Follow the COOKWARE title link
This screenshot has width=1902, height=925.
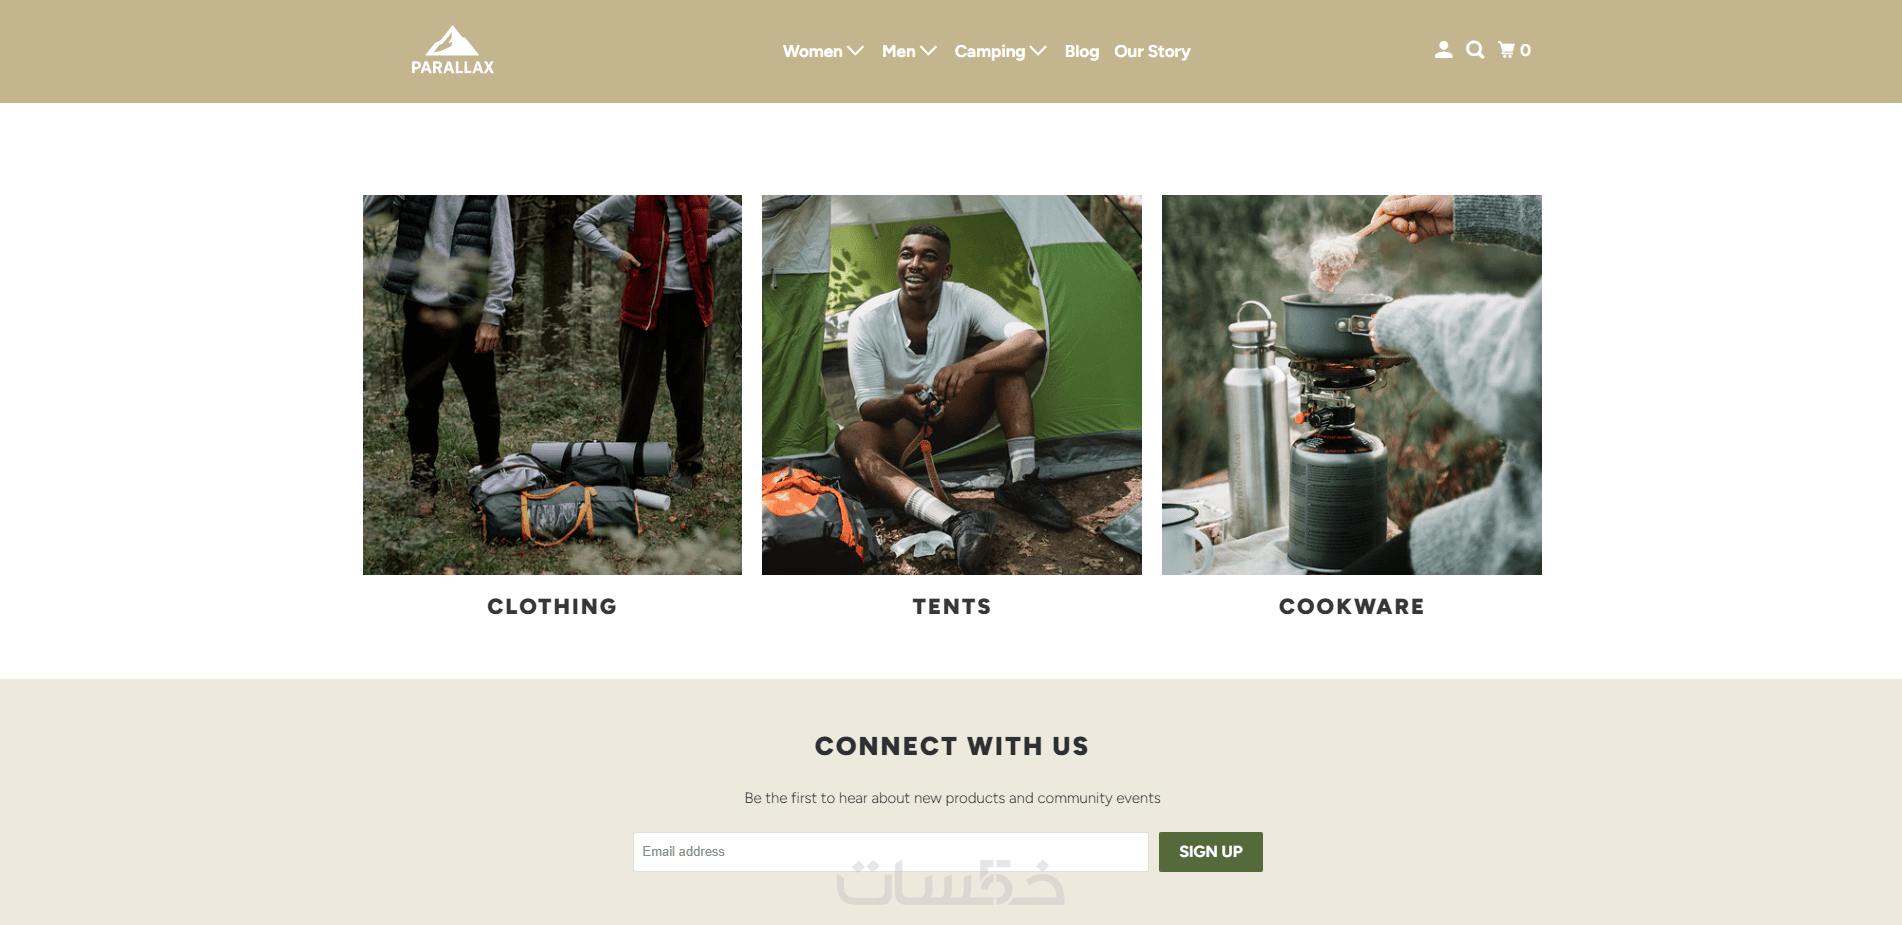[1352, 607]
